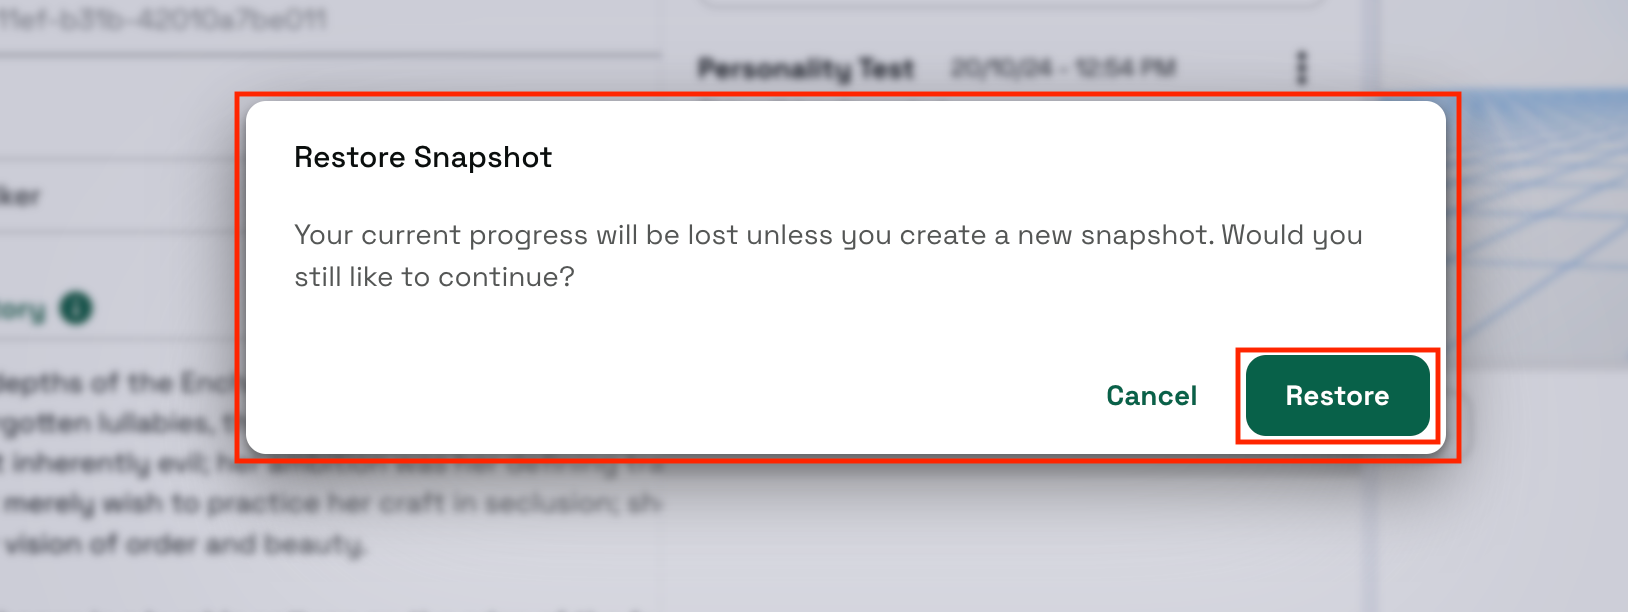Click the "Restore Snapshot" dialog title

pos(422,158)
